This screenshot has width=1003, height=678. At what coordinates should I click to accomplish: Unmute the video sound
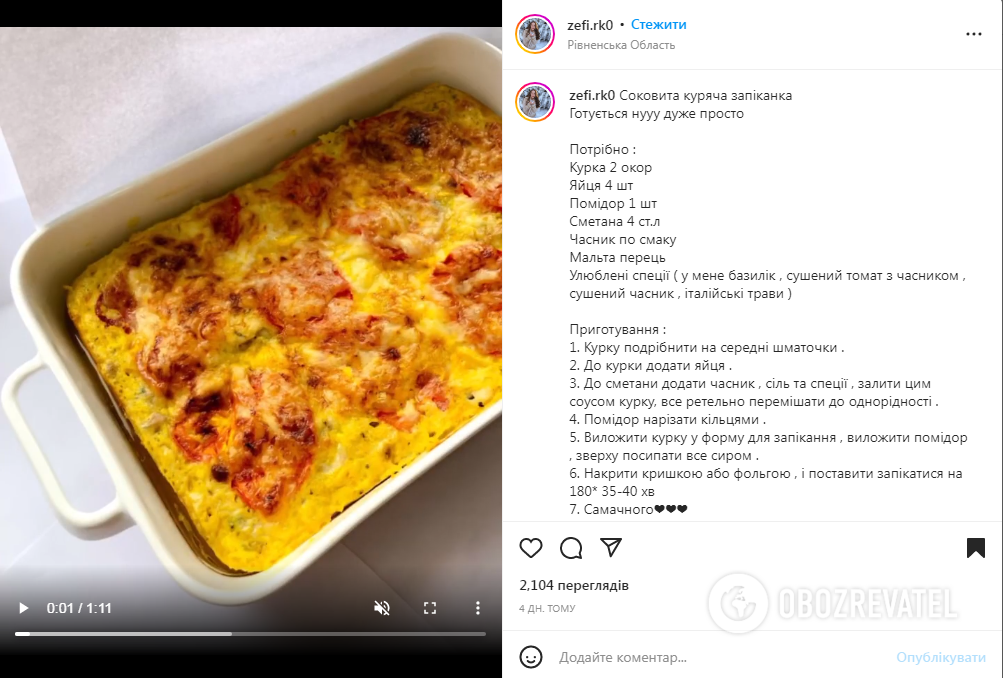click(x=382, y=608)
